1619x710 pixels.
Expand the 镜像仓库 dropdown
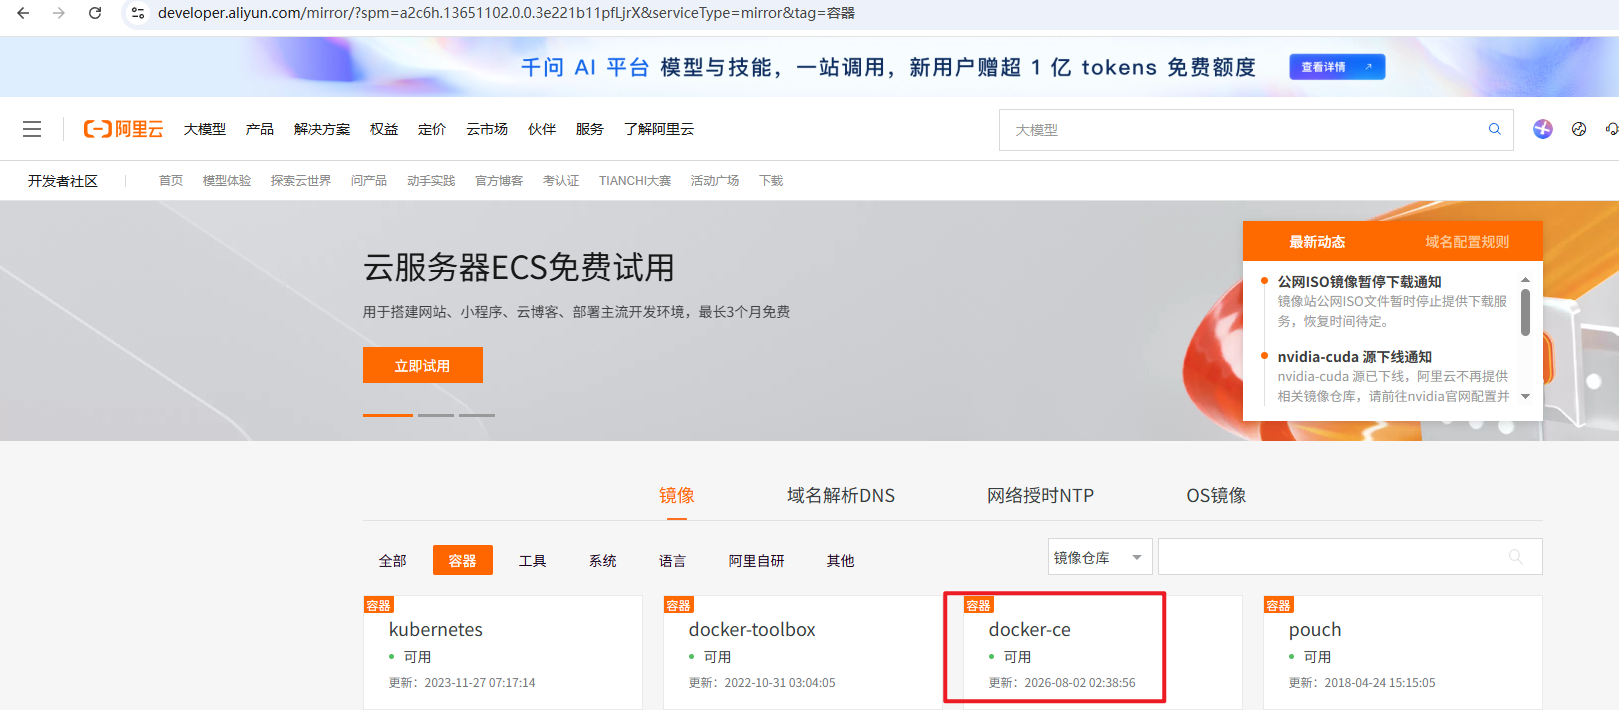pyautogui.click(x=1100, y=557)
